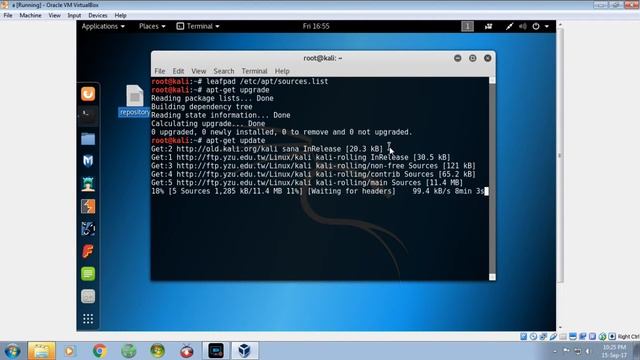
Task: Click VirtualBox optical drive status icon
Action: (533, 336)
